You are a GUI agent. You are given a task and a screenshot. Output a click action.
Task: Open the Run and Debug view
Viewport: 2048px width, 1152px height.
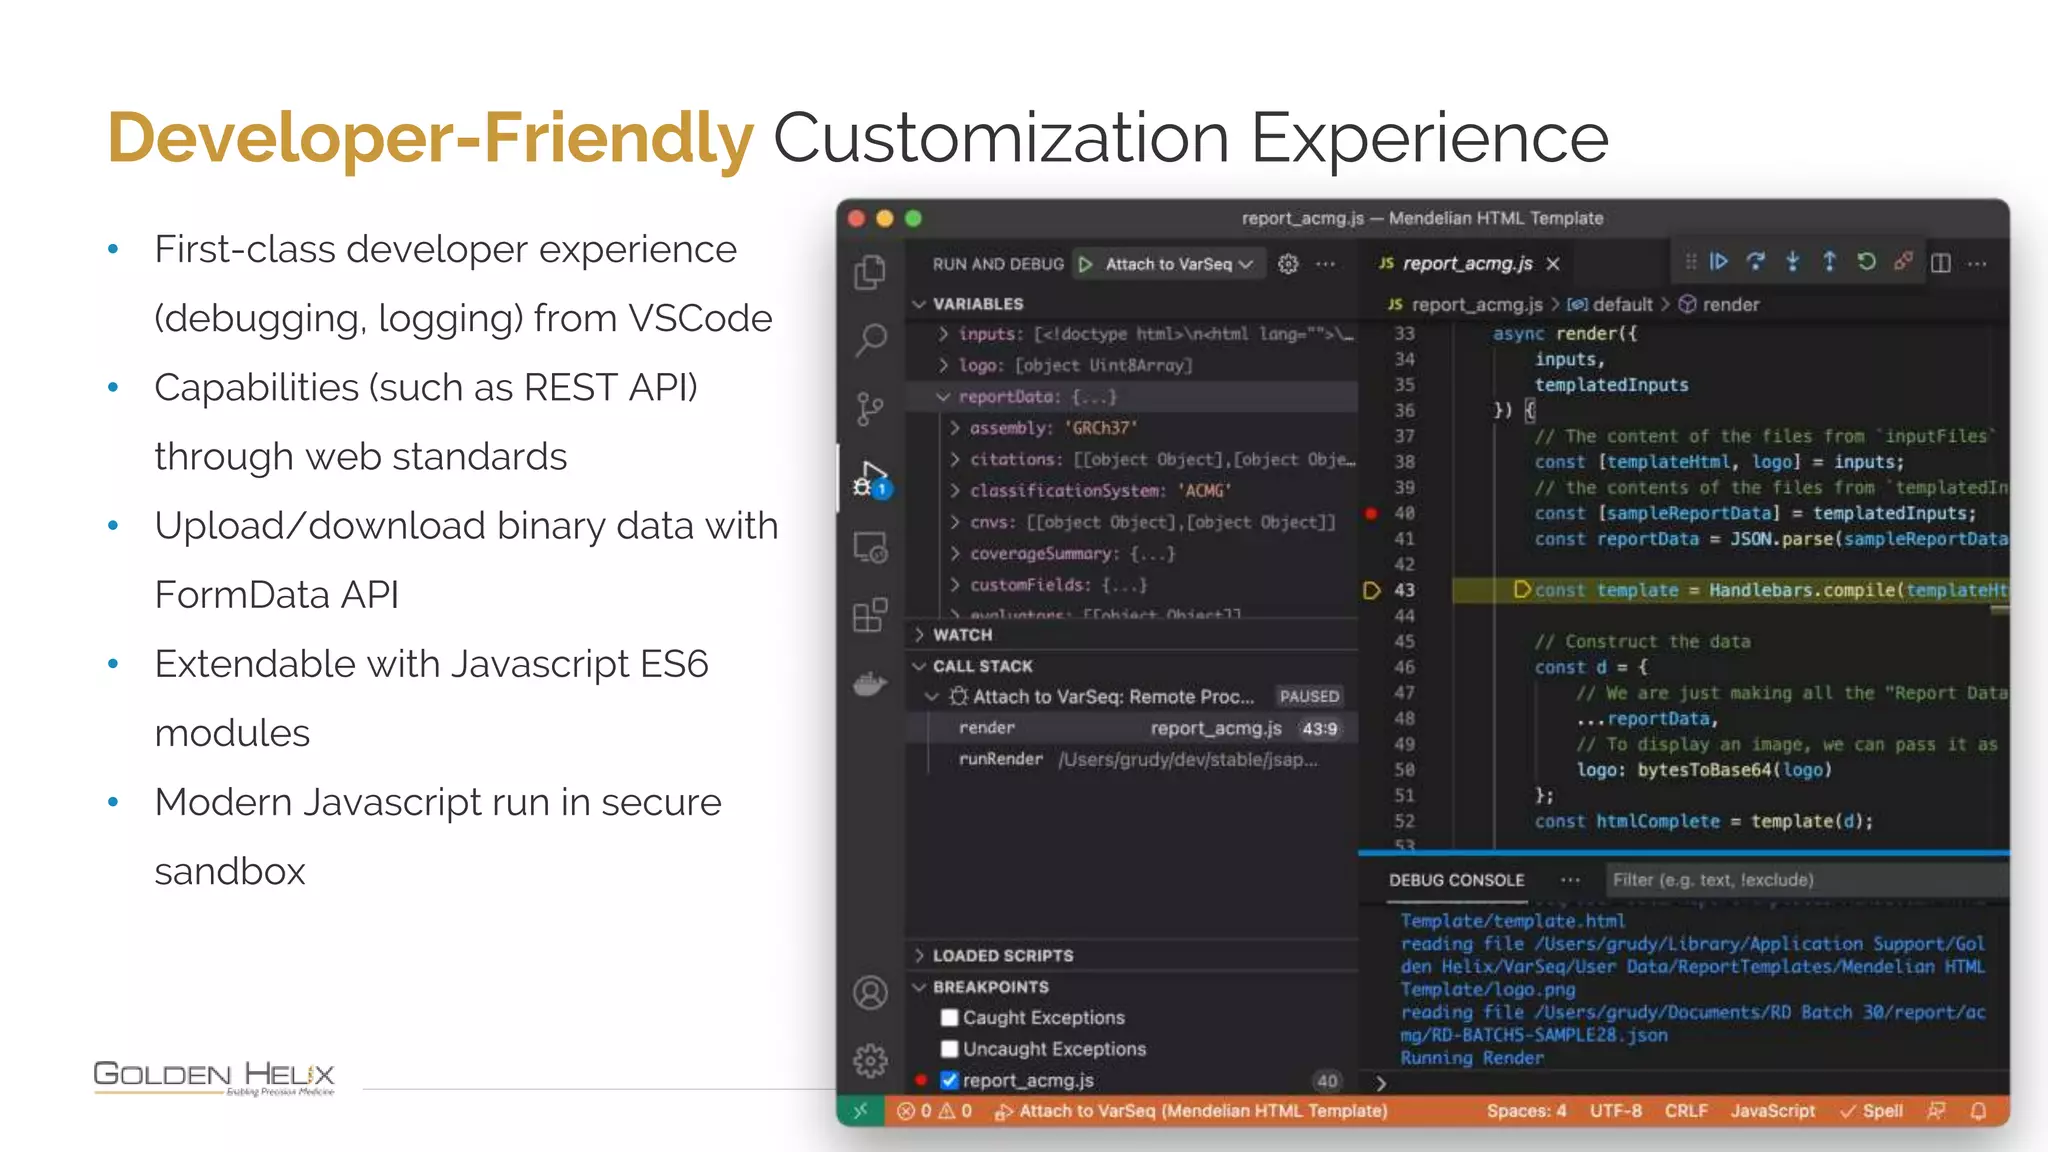[870, 479]
